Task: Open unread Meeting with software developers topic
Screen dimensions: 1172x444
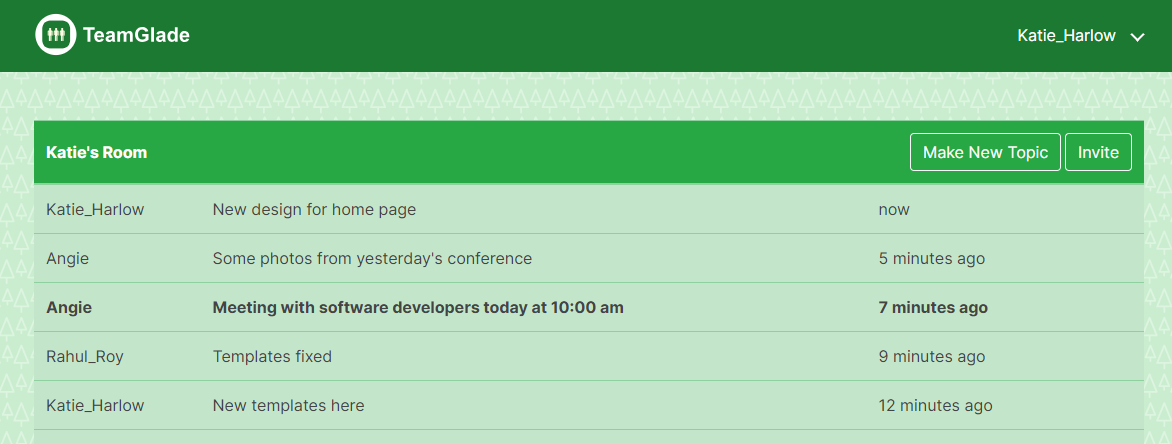Action: tap(418, 307)
